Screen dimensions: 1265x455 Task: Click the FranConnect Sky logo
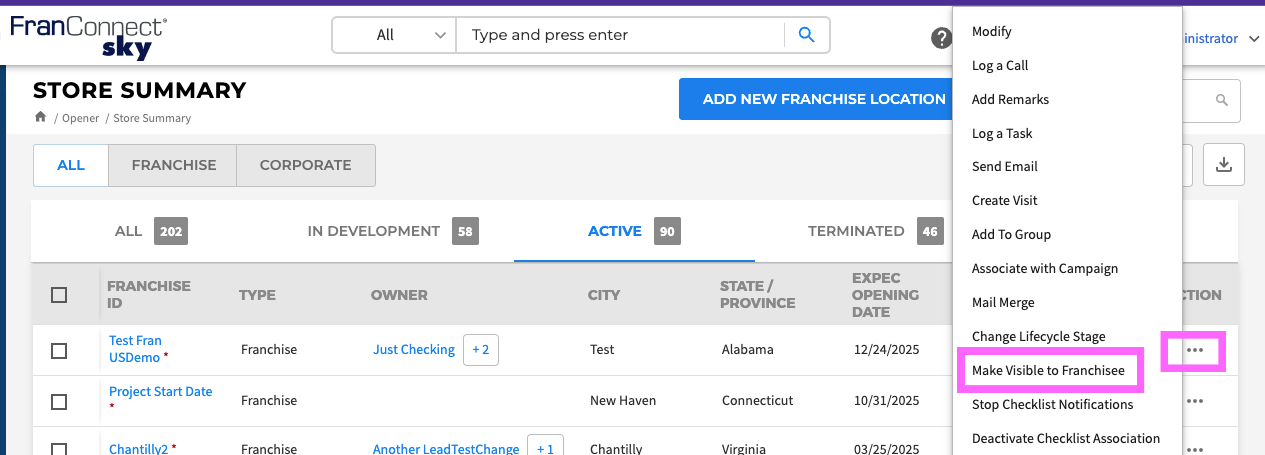(x=89, y=37)
